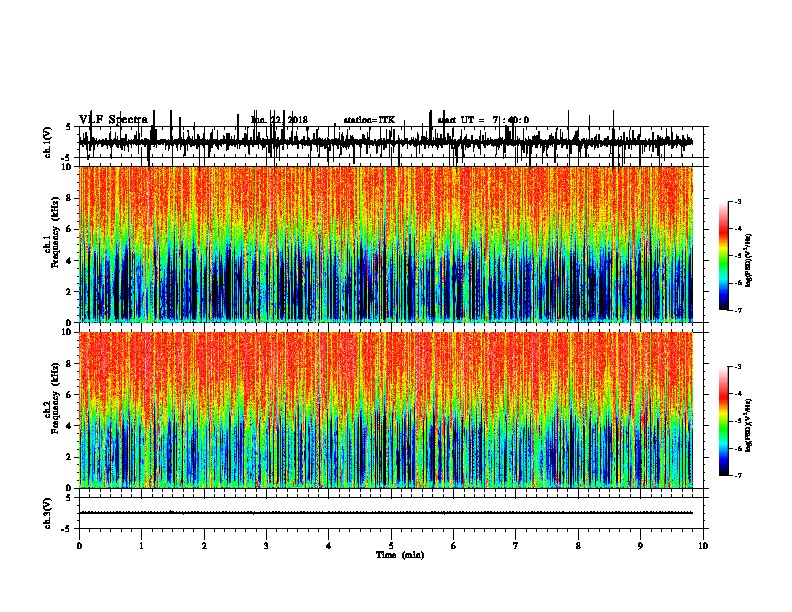The image size is (792, 612).
Task: Click the "8" kHz tick on ch.1 frequency axis
Action: [x=70, y=198]
